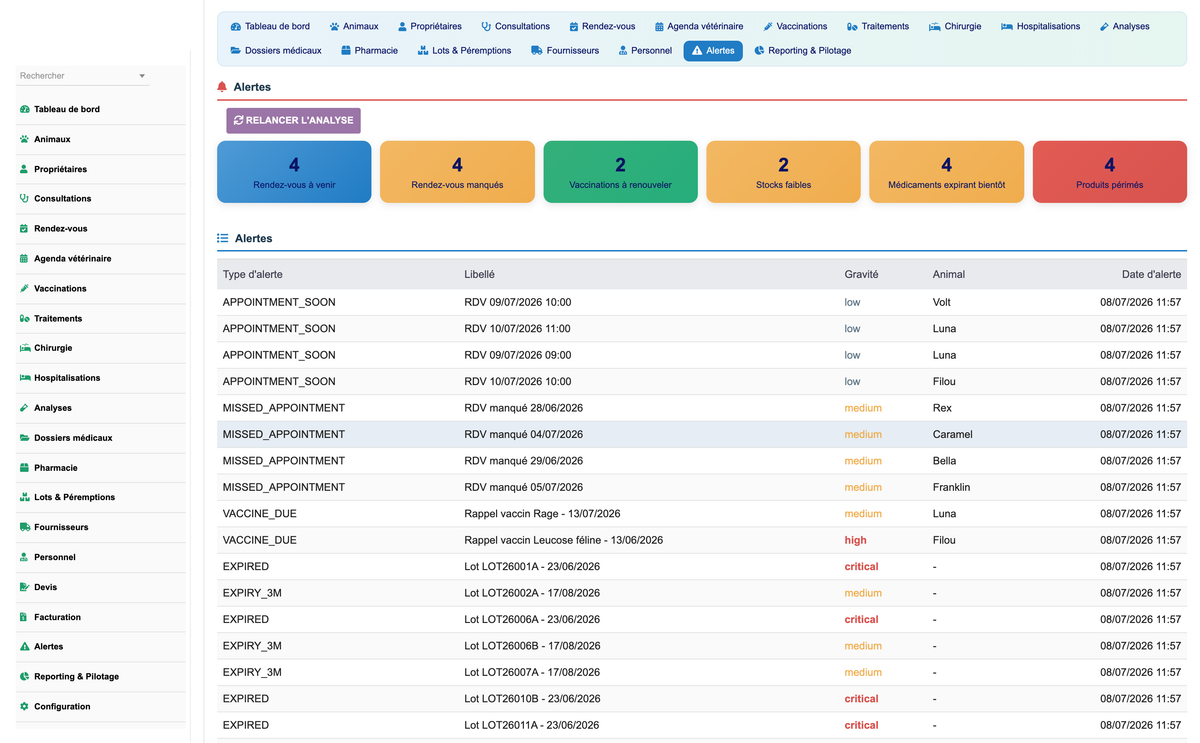Click Date d'alerte column header

point(1151,274)
